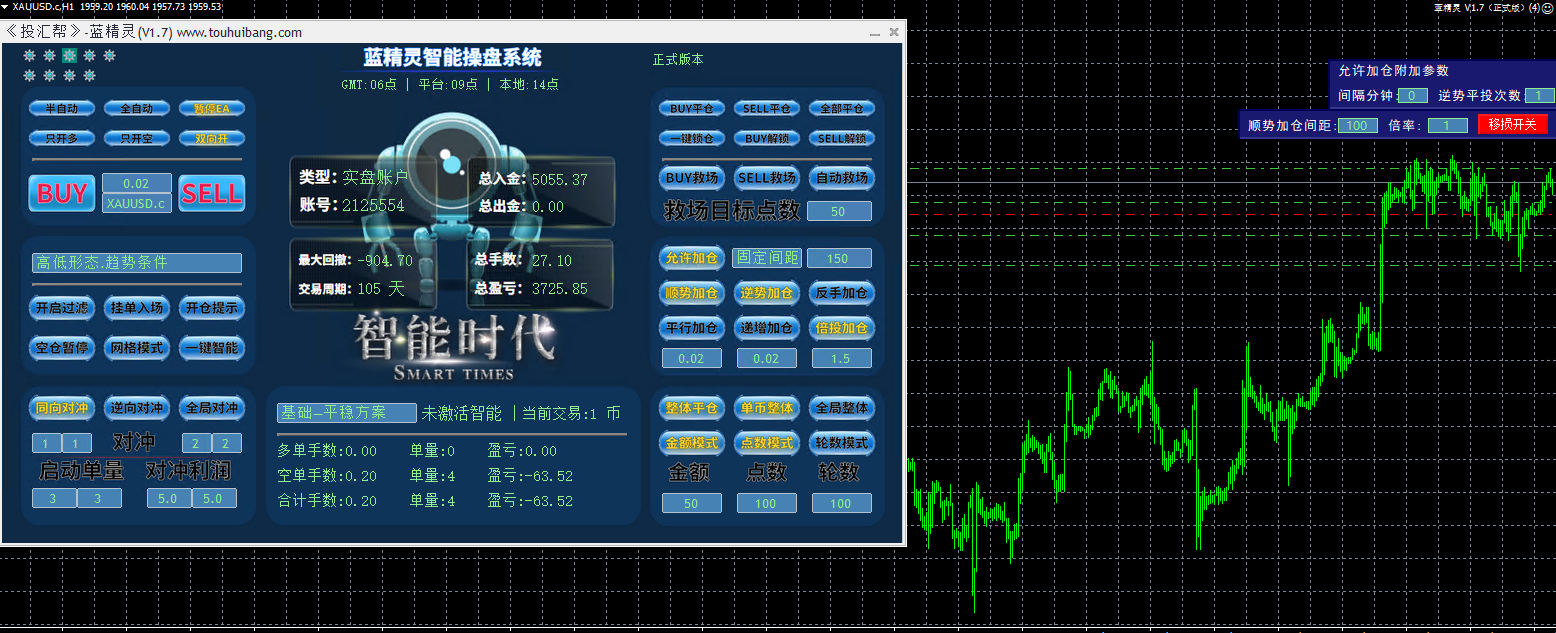This screenshot has width=1556, height=633.
Task: Click the 平行加仓 button
Action: (x=692, y=328)
